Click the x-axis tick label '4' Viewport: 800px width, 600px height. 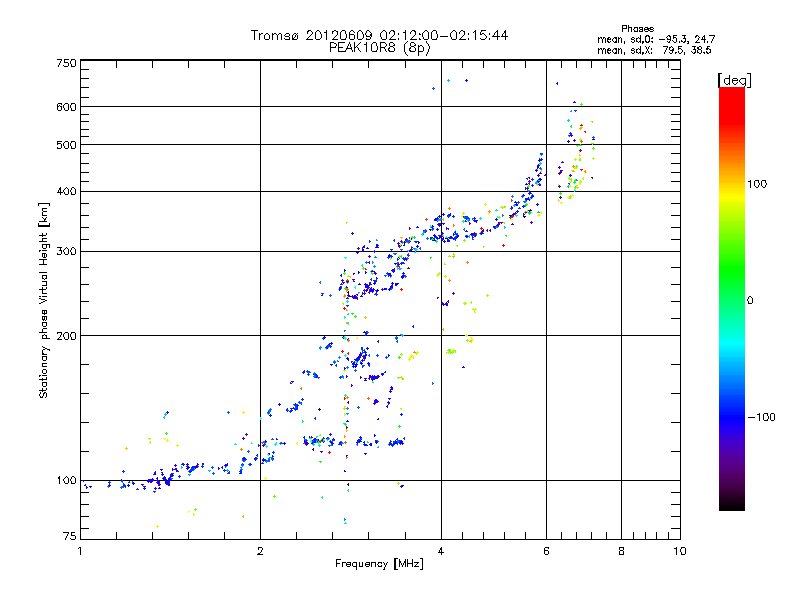[x=441, y=551]
